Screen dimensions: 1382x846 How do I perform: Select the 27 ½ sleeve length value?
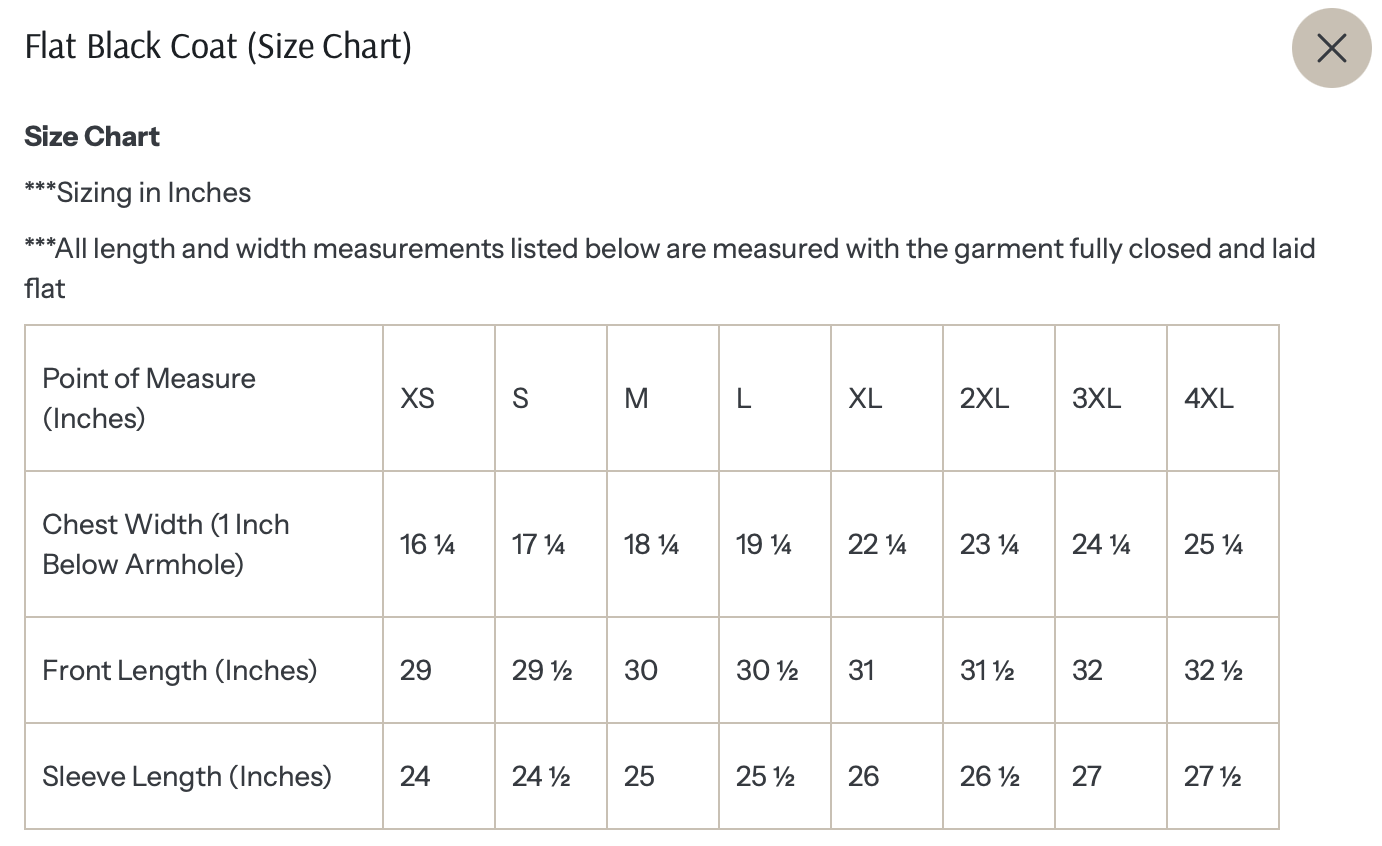coord(1212,776)
